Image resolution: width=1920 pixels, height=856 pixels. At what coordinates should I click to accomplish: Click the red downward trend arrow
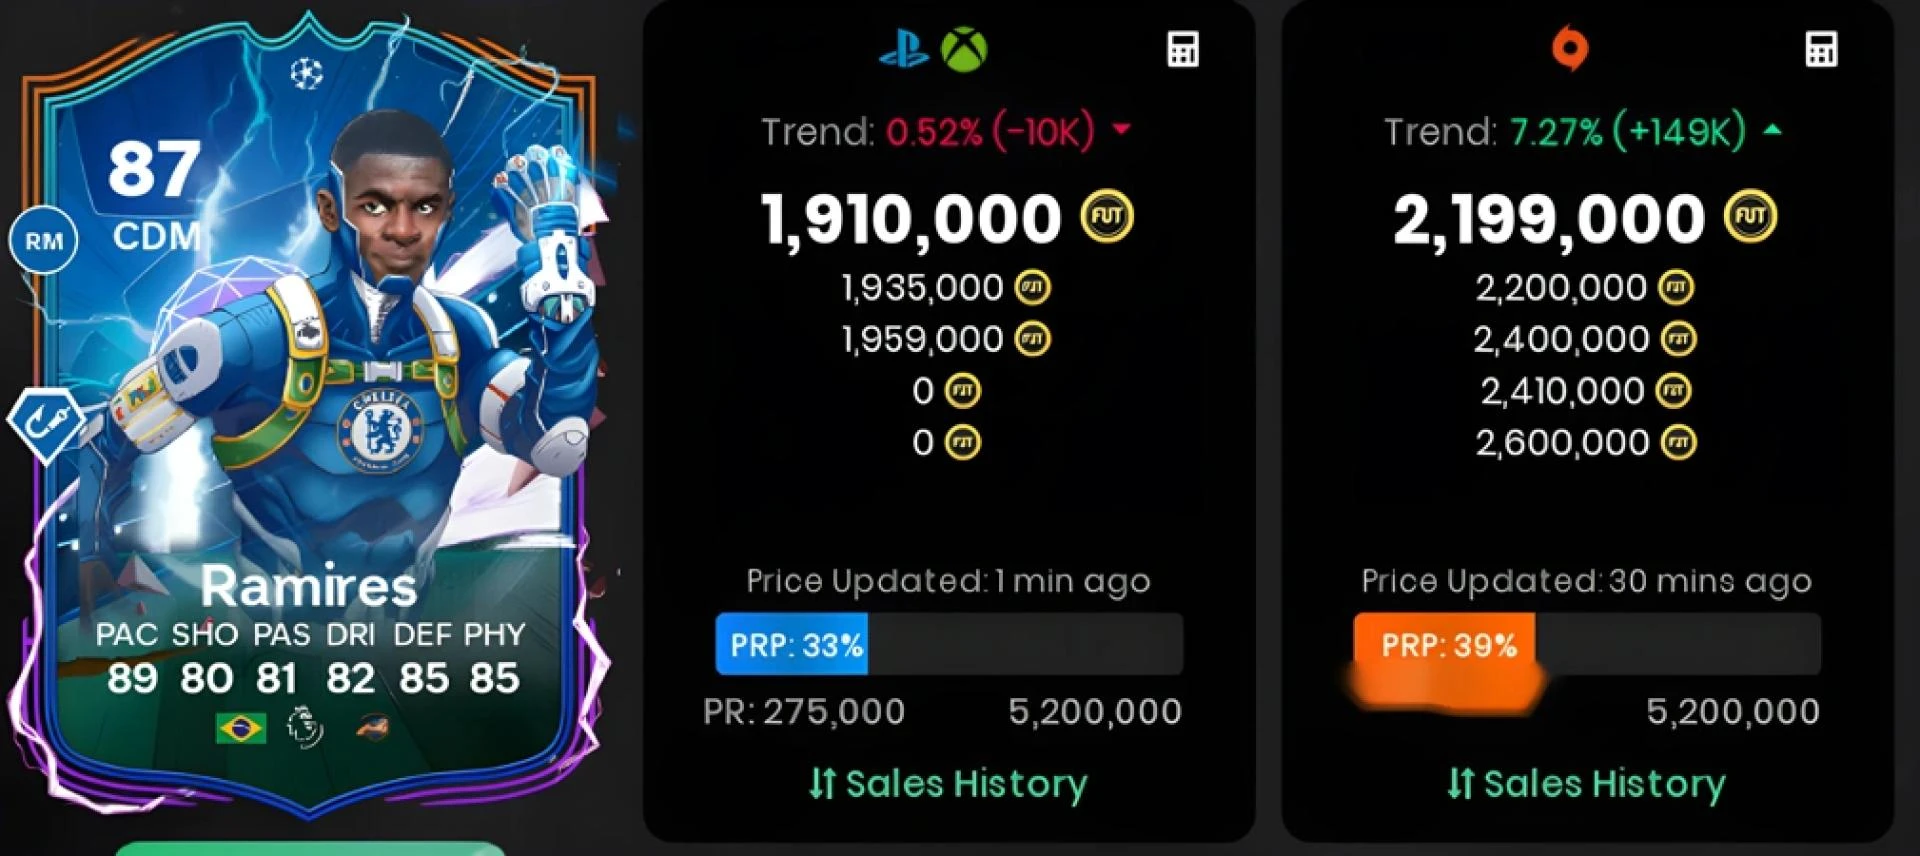pos(1121,129)
